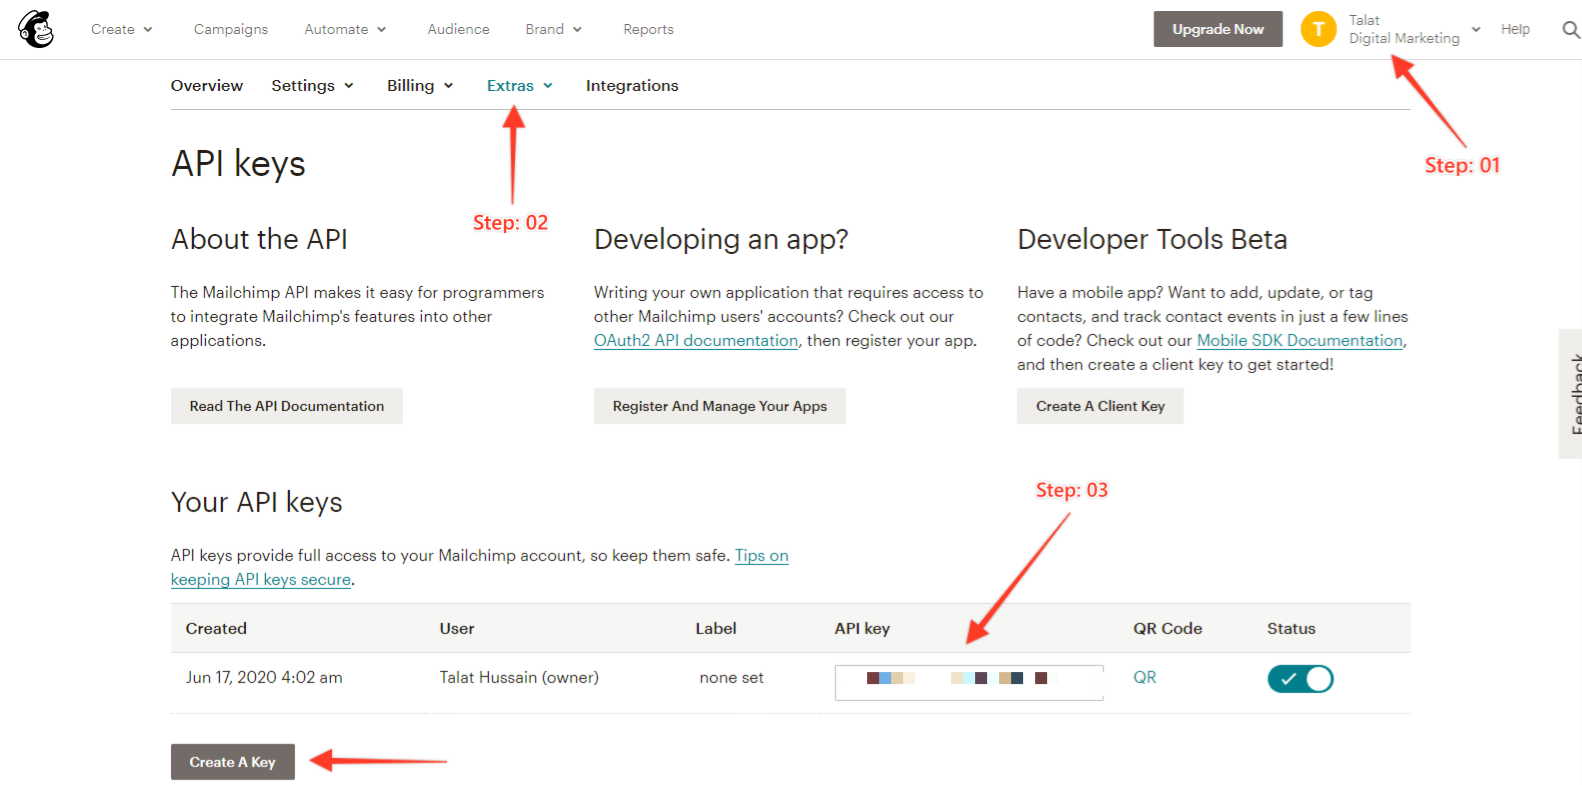Expand the Billing submenu

pyautogui.click(x=420, y=86)
